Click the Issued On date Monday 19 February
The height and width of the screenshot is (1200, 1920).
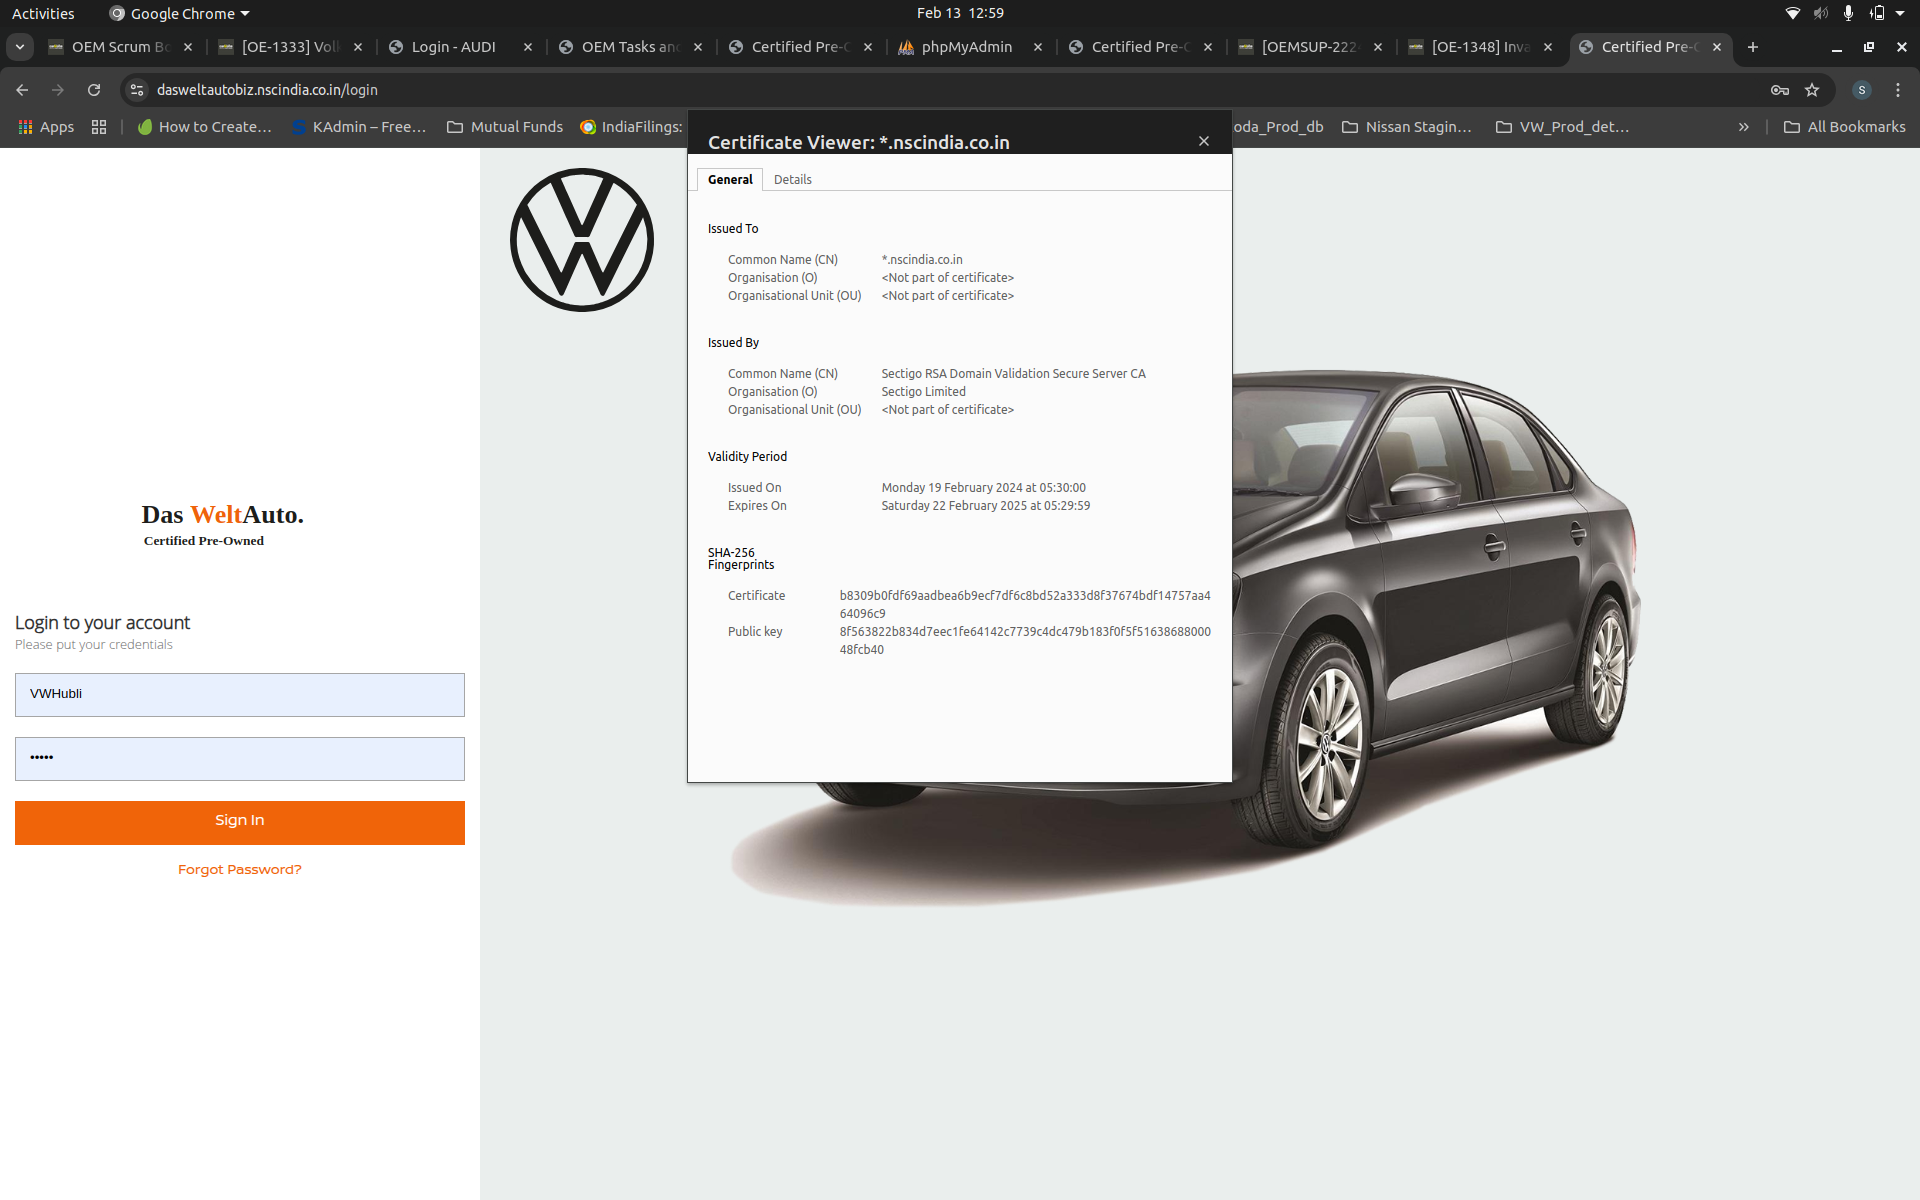(983, 488)
